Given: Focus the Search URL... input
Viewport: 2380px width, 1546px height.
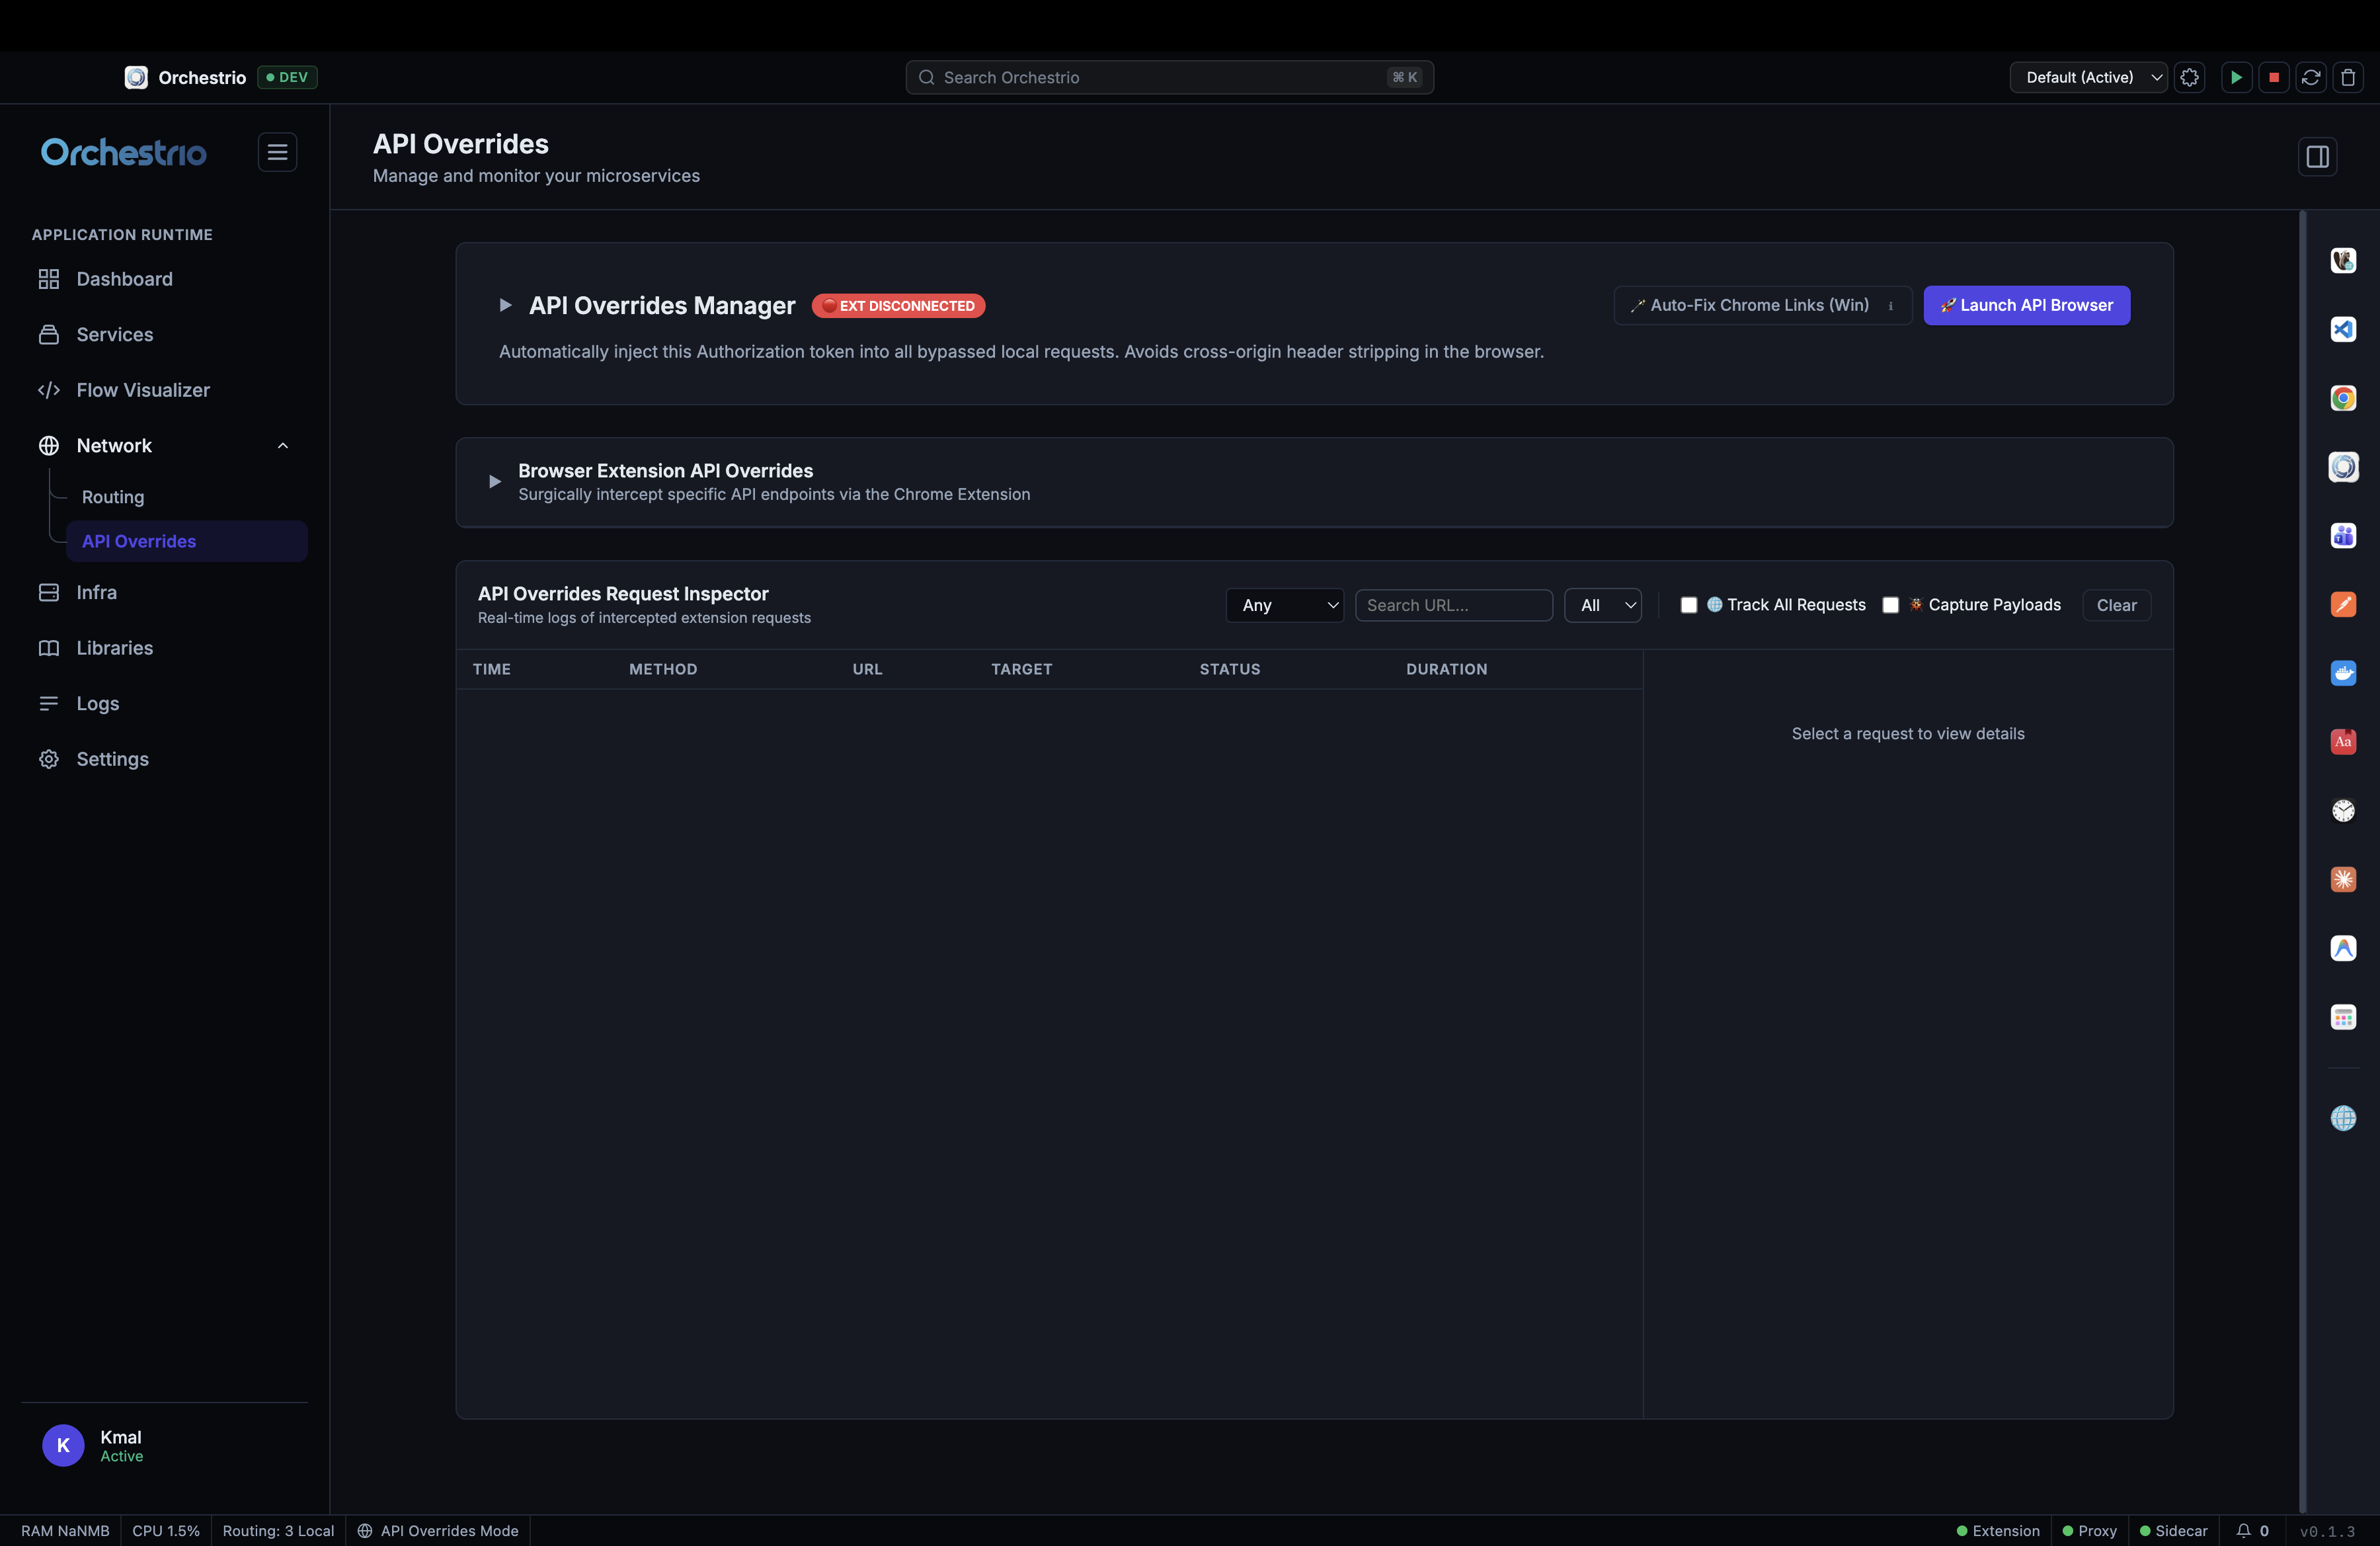Looking at the screenshot, I should (1453, 605).
